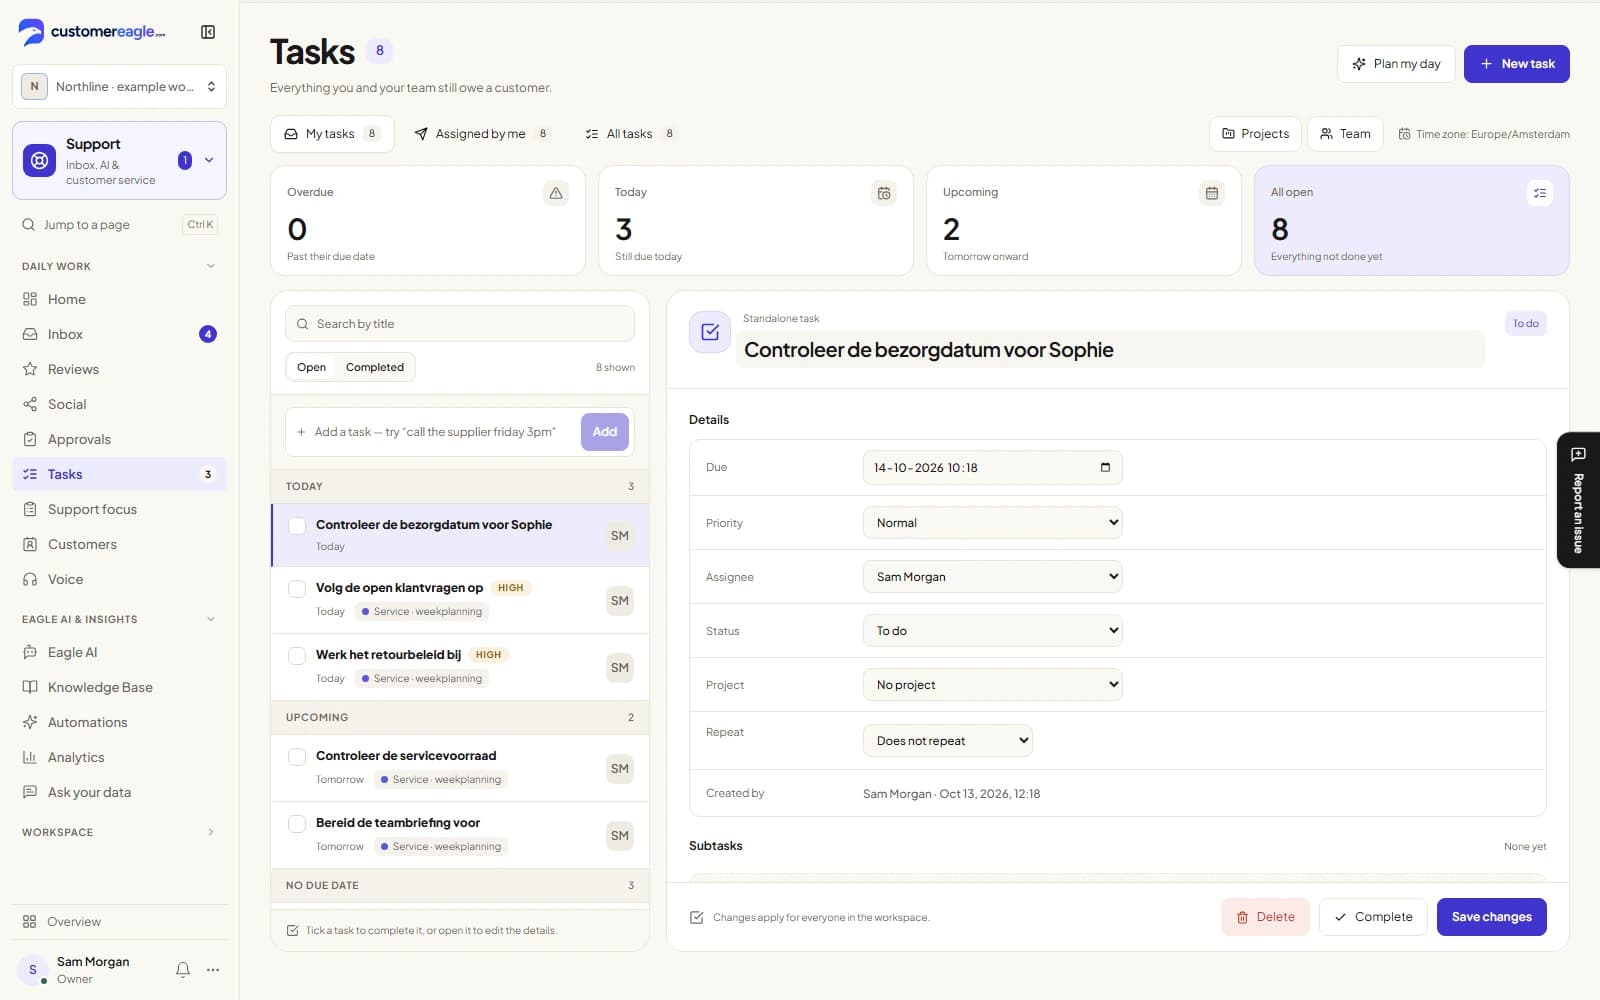
Task: Go to Reviews star icon
Action: pos(30,369)
